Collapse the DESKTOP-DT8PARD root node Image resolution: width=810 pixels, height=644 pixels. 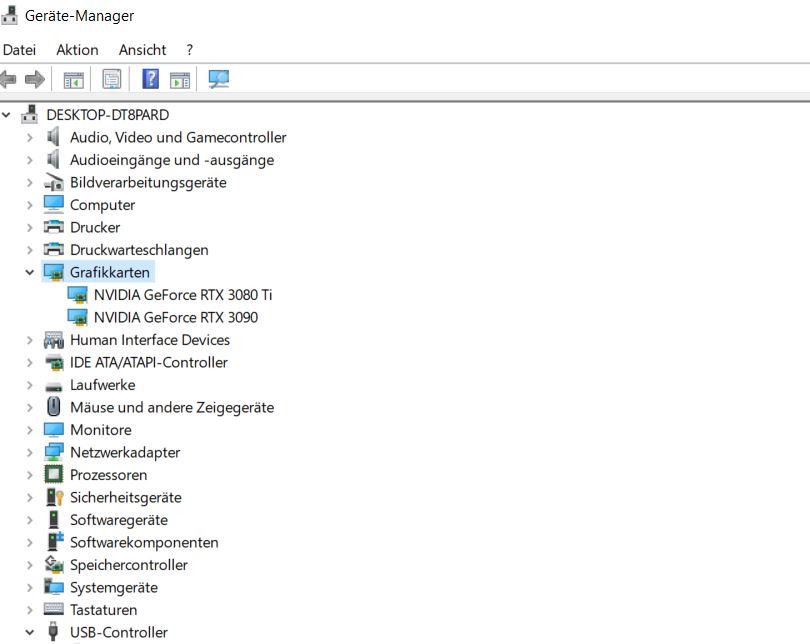(6, 115)
